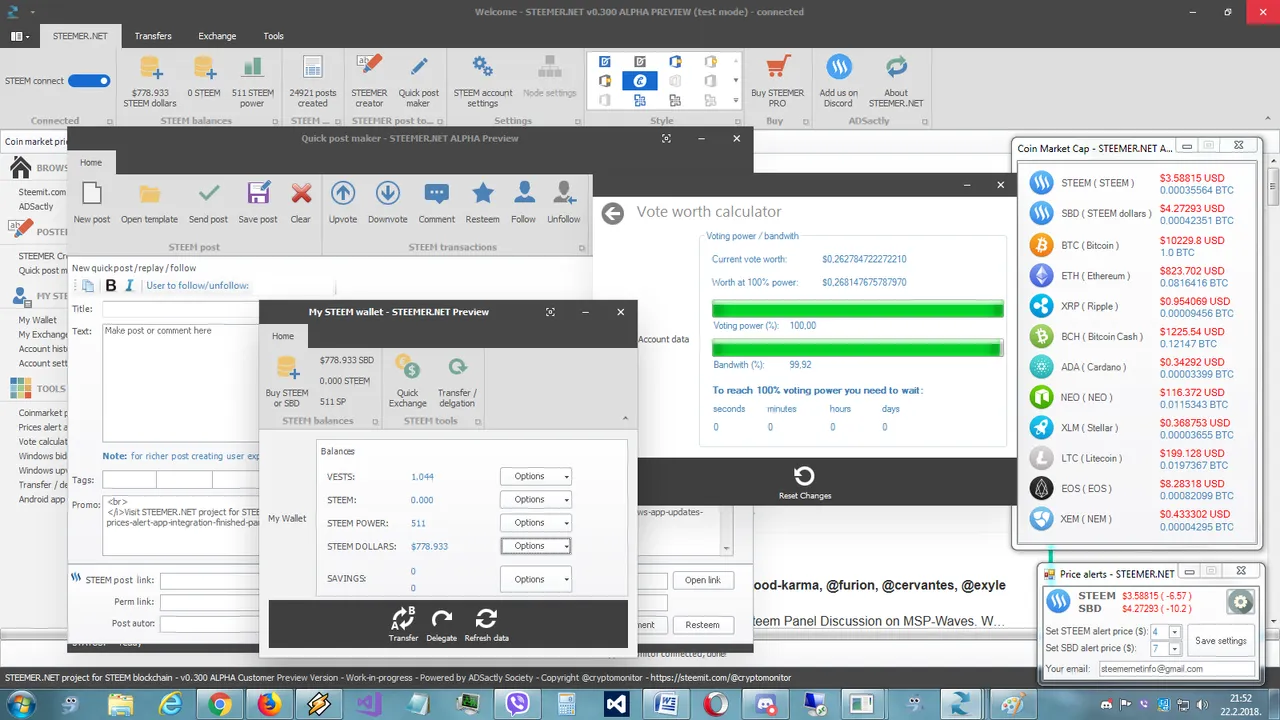Open Quick Exchange in wallet window
Image resolution: width=1280 pixels, height=720 pixels.
coord(408,381)
